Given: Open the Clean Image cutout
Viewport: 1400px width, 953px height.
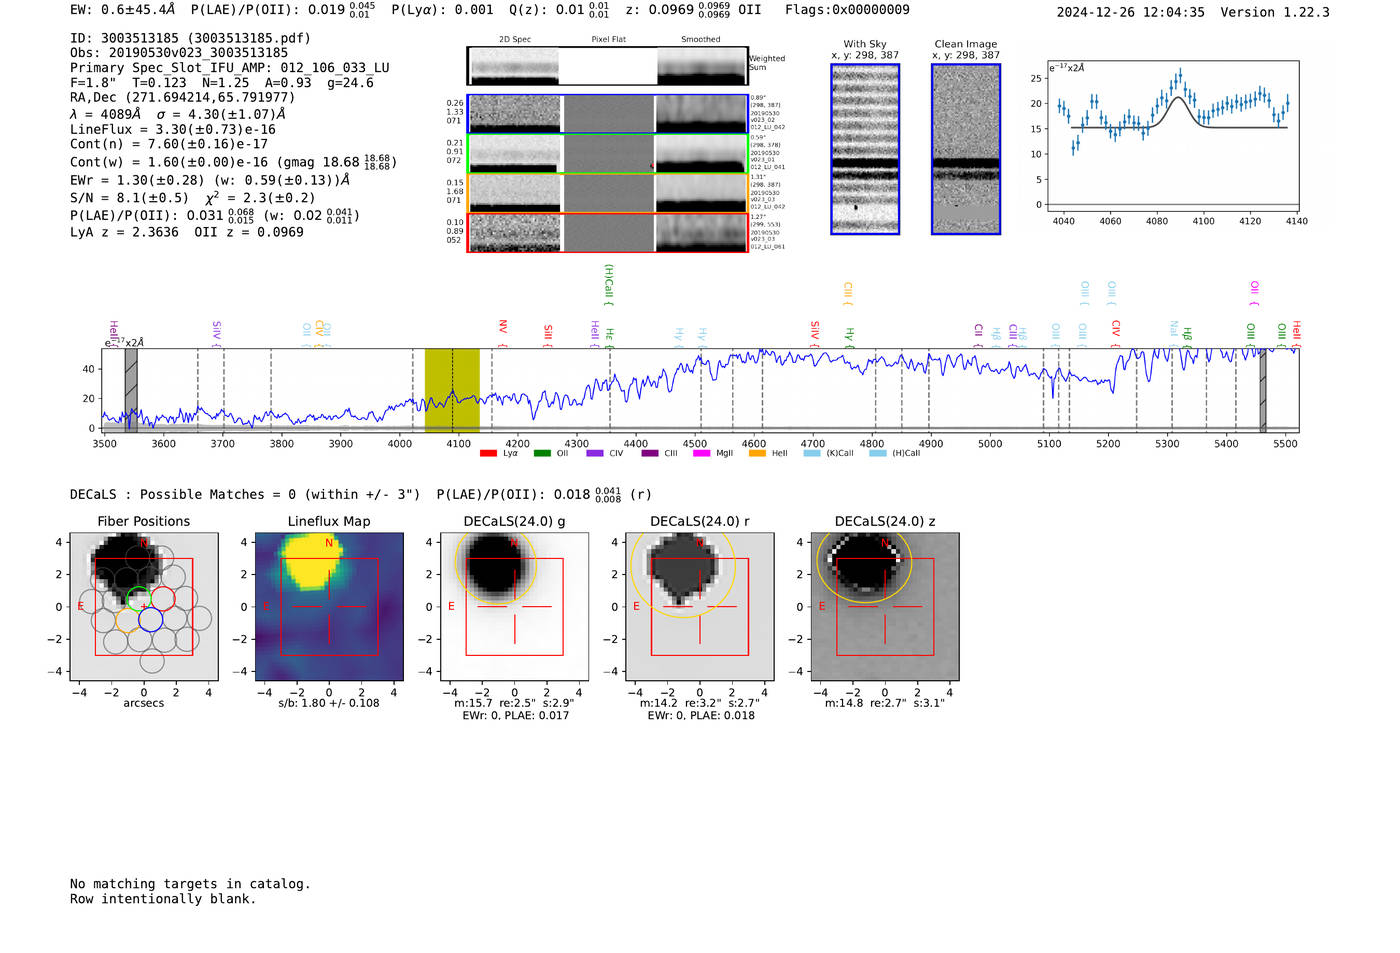Looking at the screenshot, I should point(966,149).
